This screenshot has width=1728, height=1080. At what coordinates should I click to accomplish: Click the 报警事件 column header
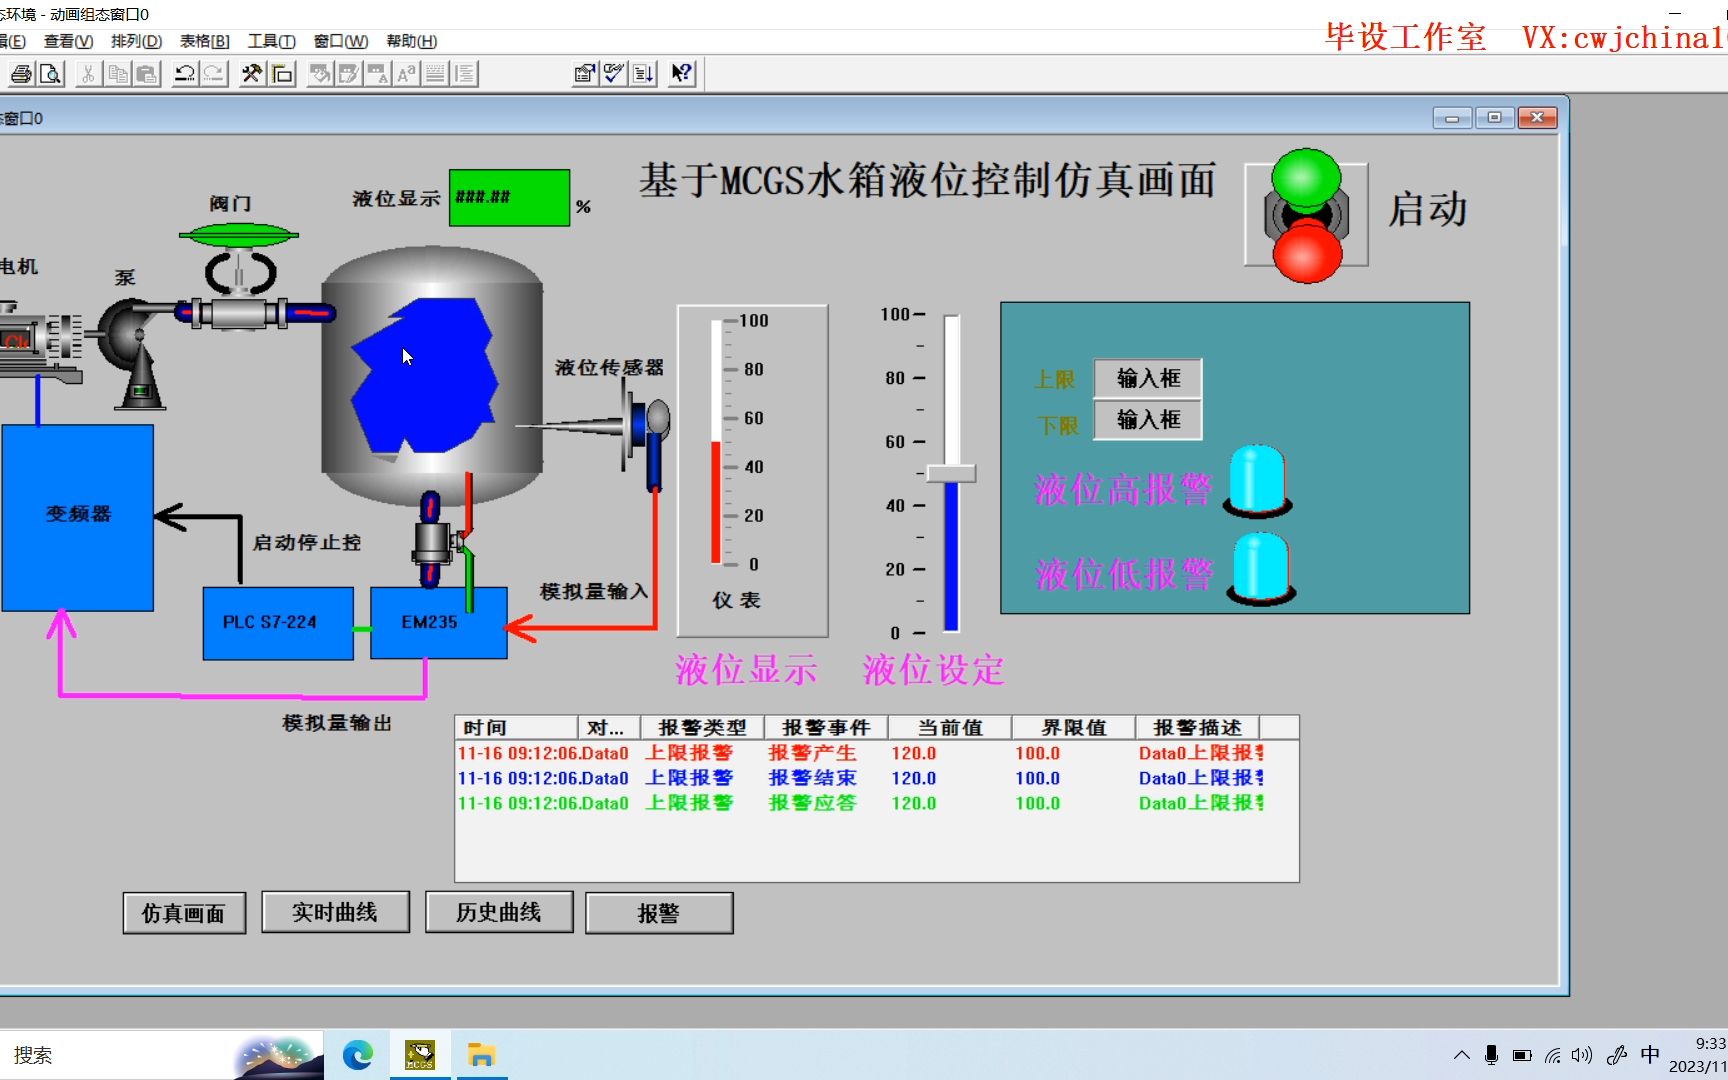click(826, 727)
